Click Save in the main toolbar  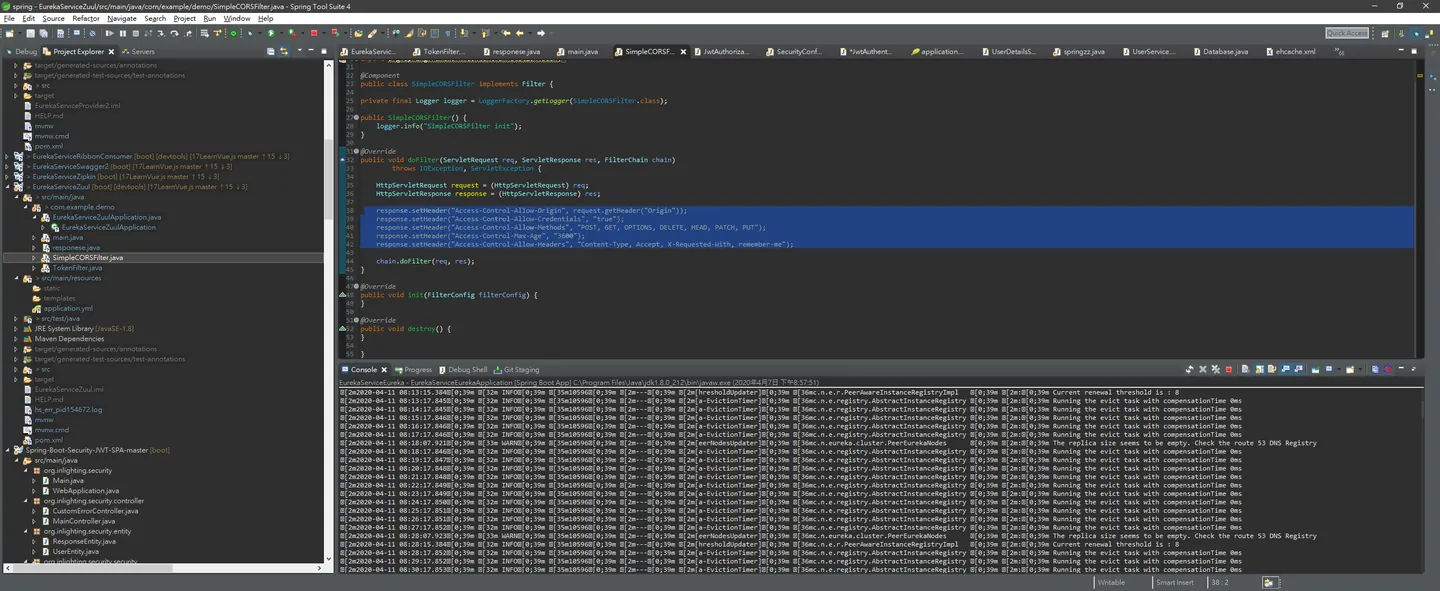pos(31,33)
